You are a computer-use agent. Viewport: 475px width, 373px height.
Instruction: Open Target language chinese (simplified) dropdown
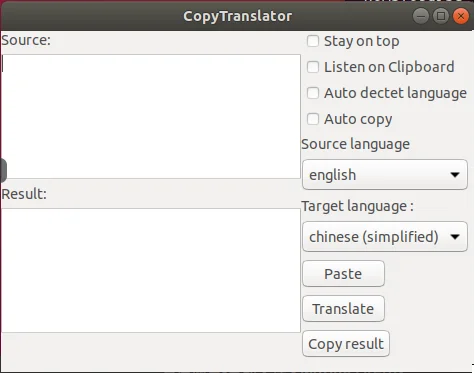point(385,237)
